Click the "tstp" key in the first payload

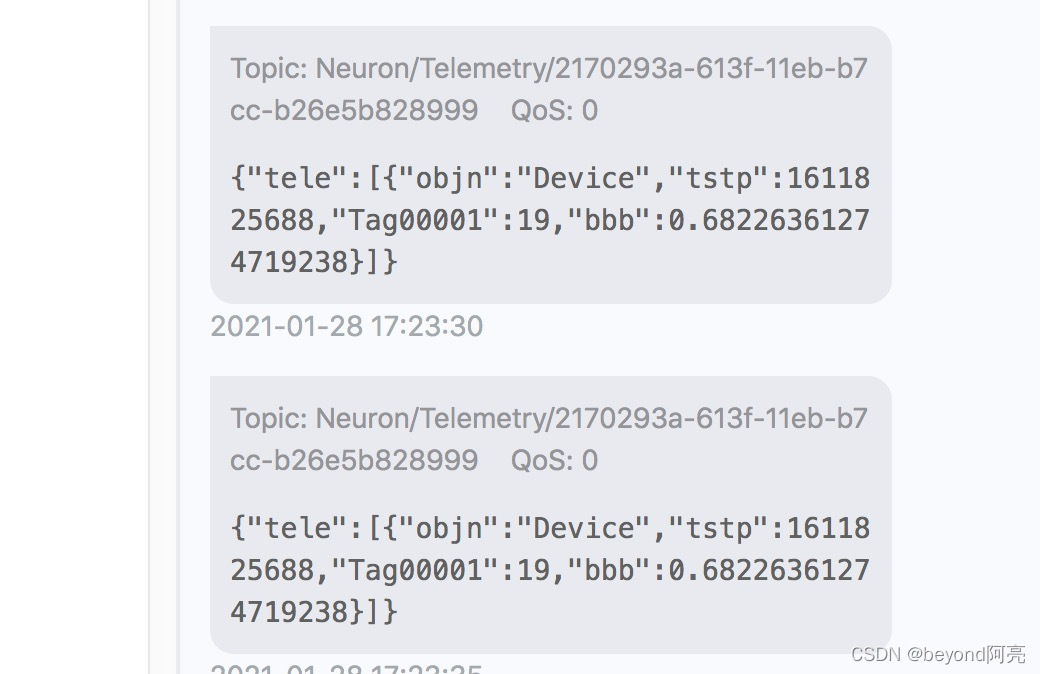(719, 178)
